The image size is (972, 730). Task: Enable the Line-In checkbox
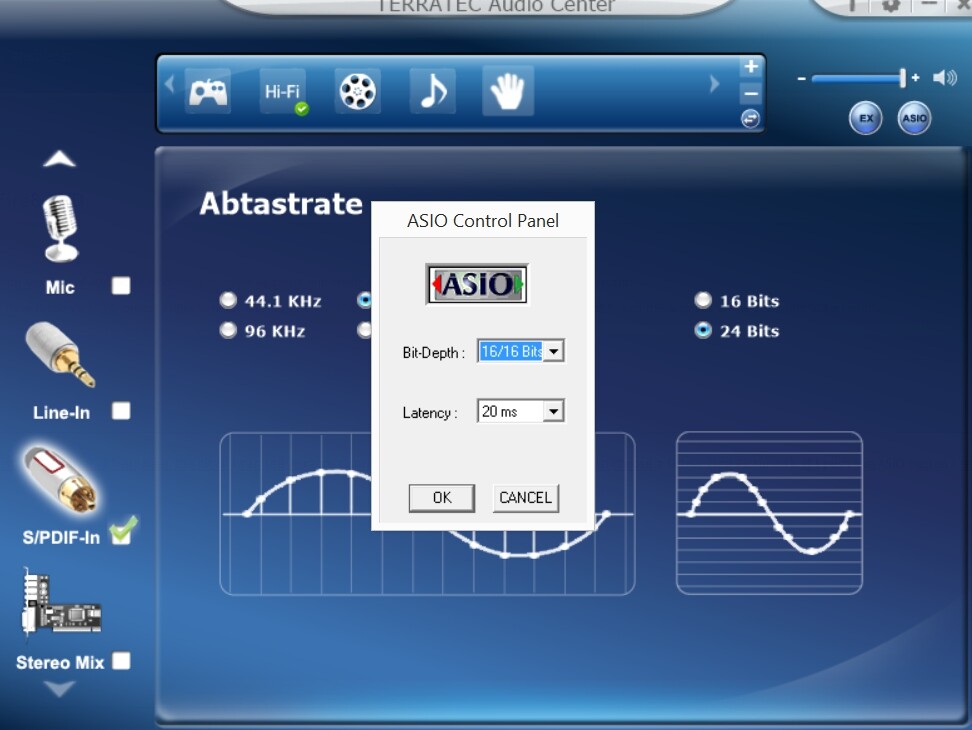point(121,411)
